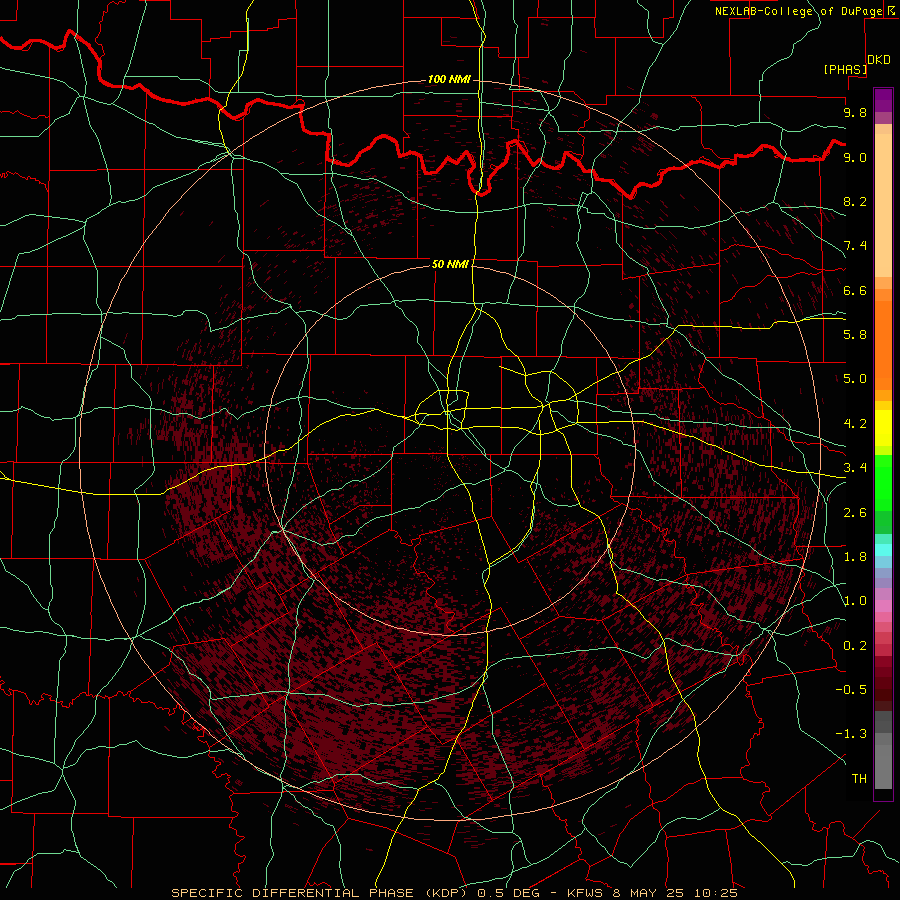Click the 3.4 scale value
This screenshot has width=900, height=900.
(855, 468)
